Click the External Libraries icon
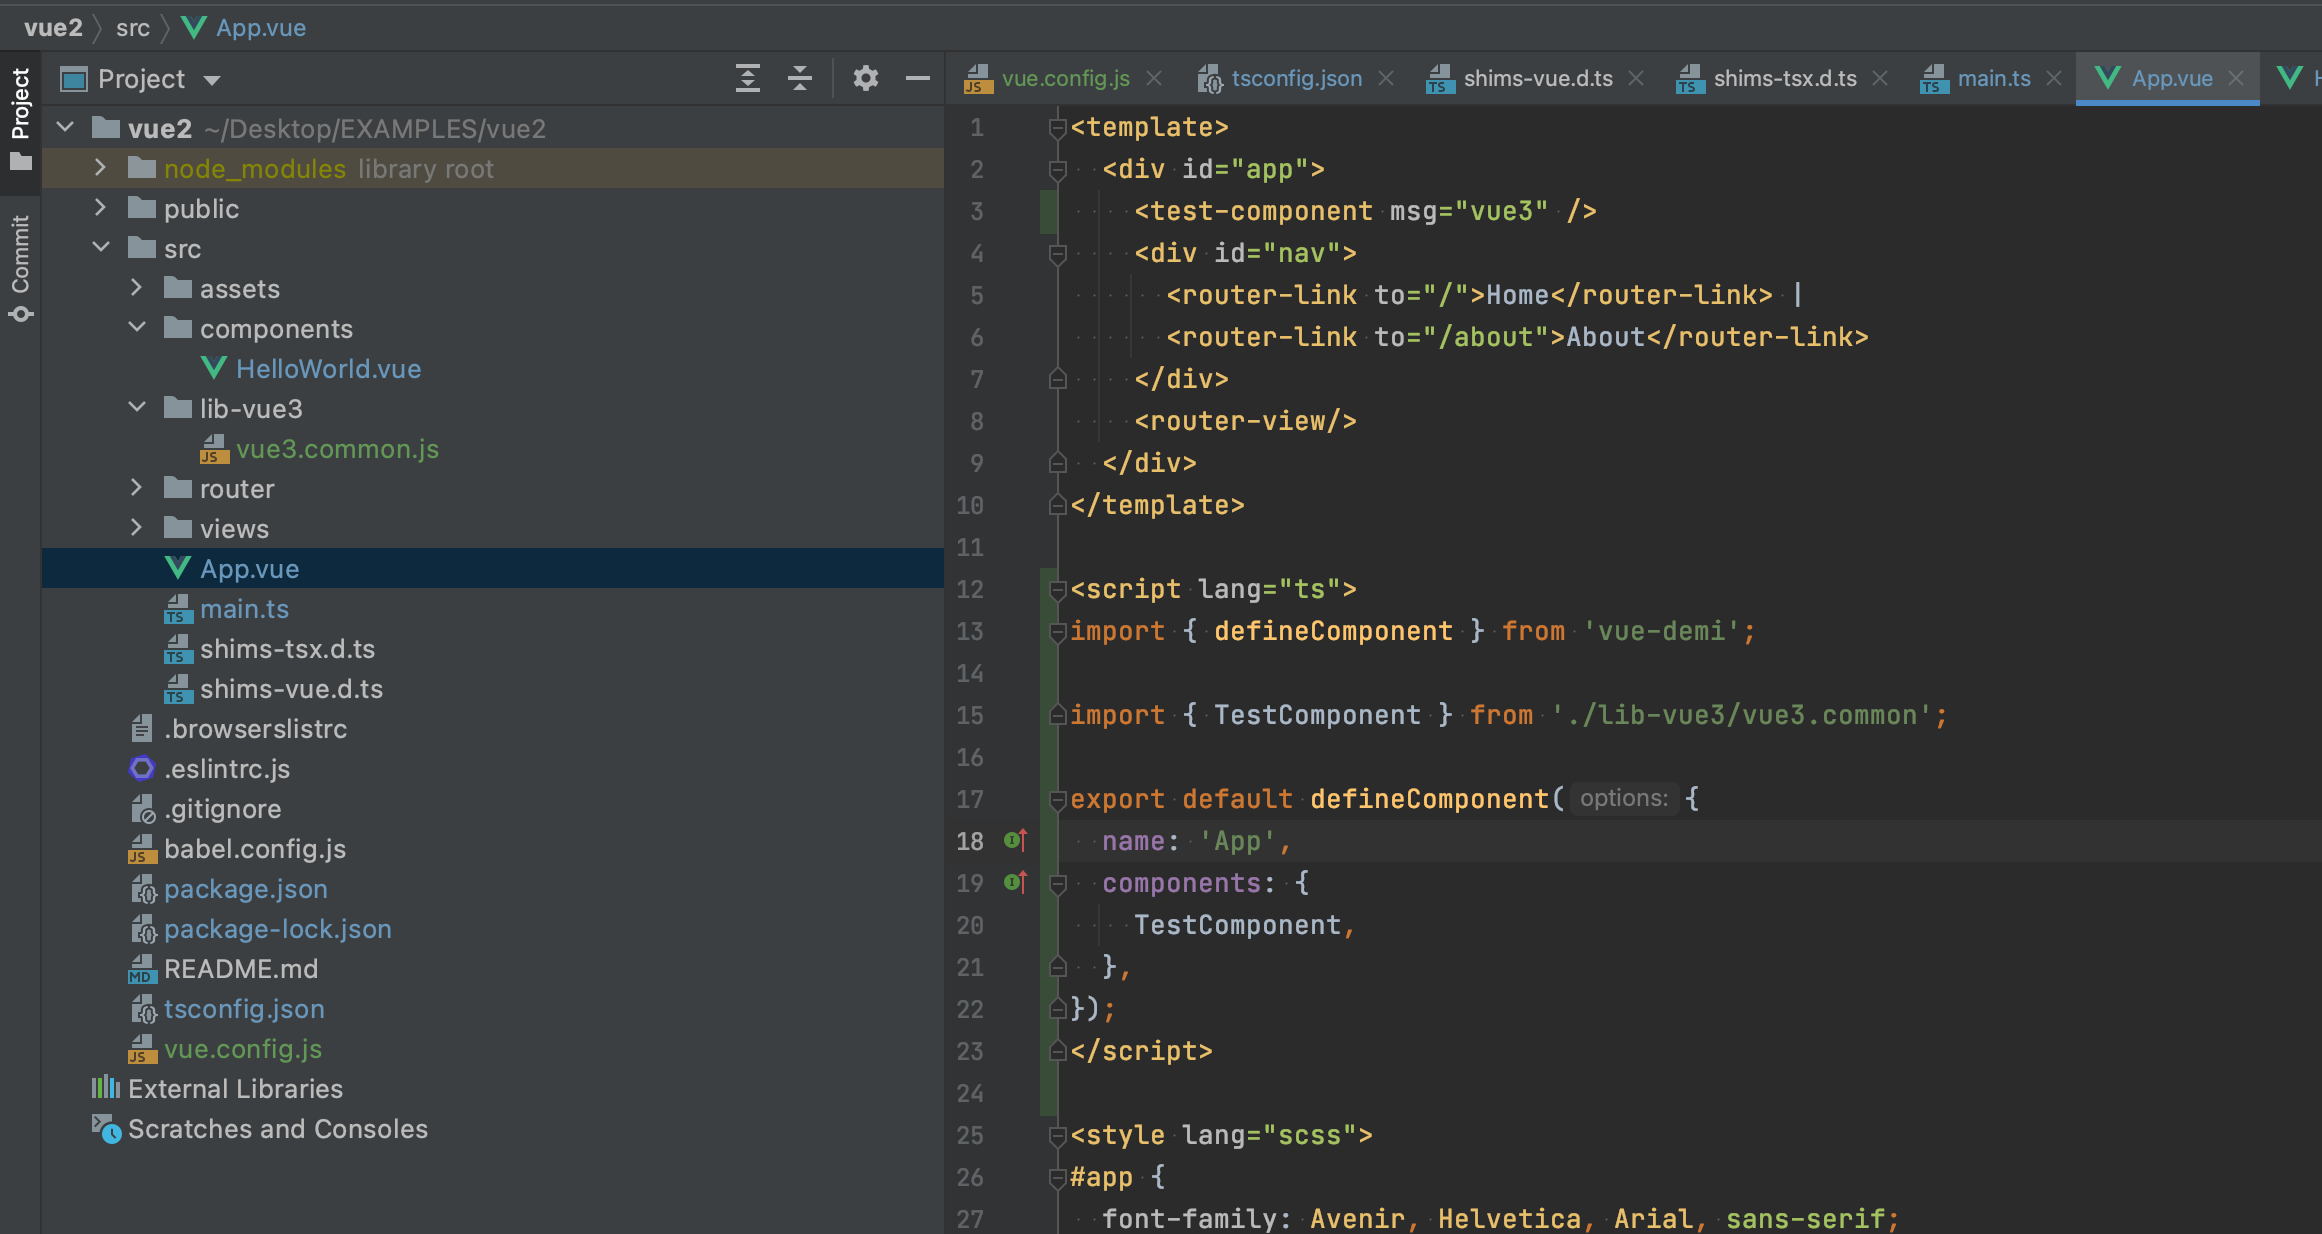Viewport: 2322px width, 1234px height. (x=106, y=1088)
